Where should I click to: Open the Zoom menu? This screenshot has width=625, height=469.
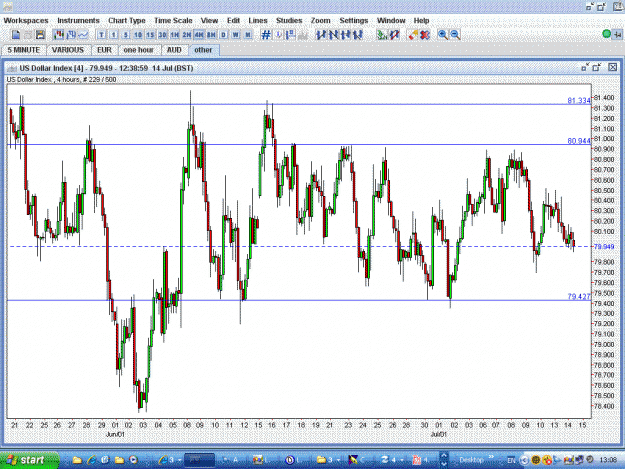pyautogui.click(x=321, y=21)
